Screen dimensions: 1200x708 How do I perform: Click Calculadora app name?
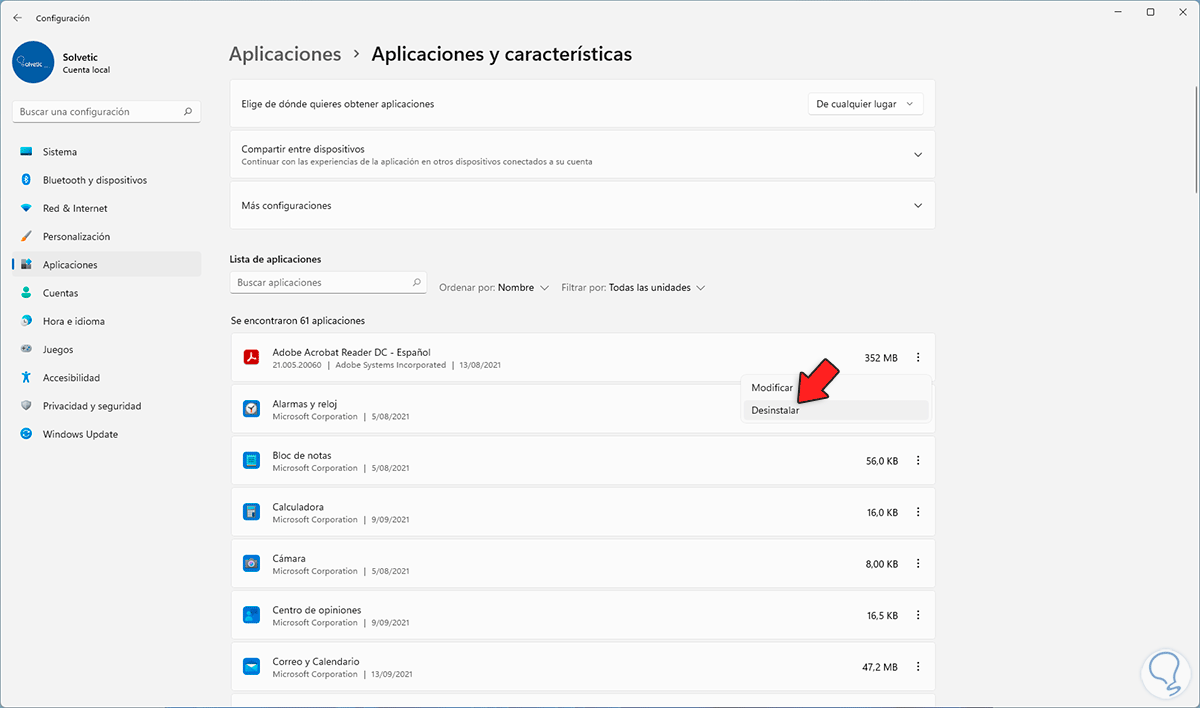pos(298,507)
